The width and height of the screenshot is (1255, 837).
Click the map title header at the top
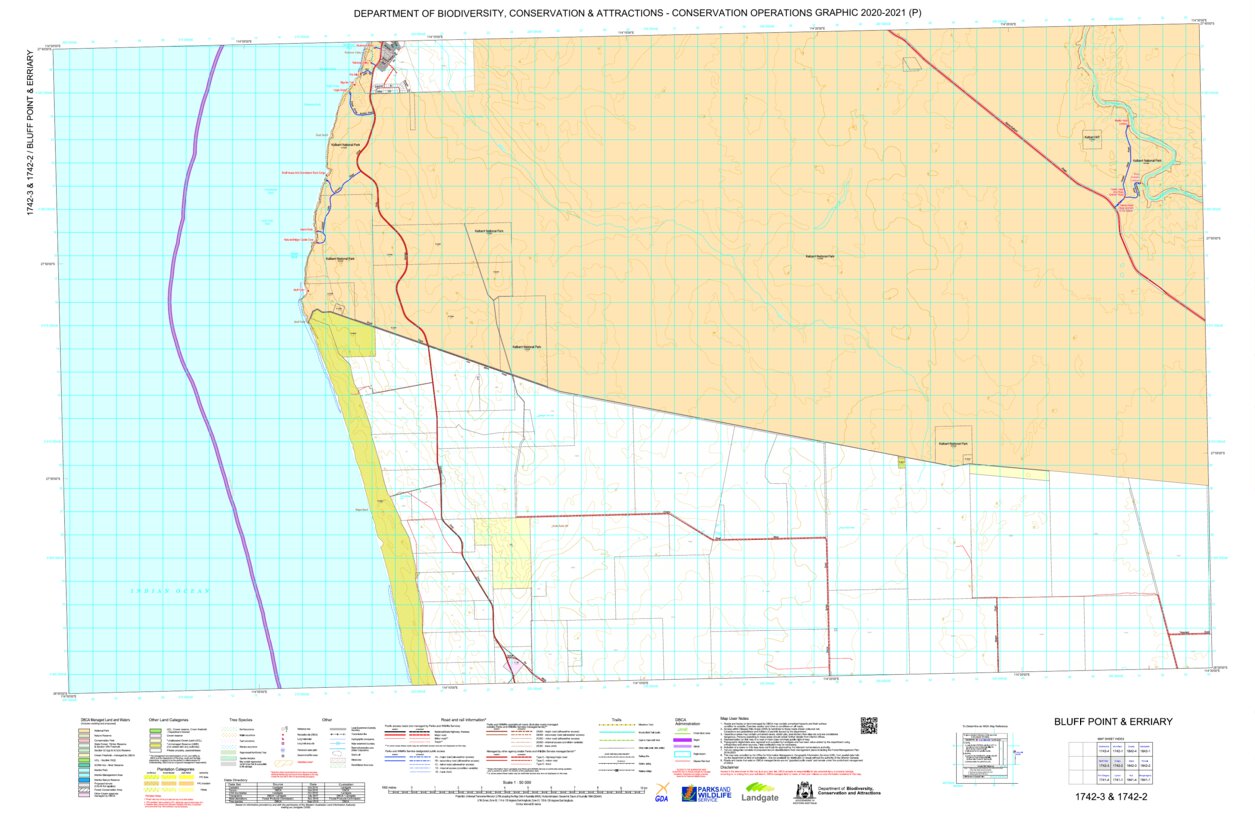pos(629,14)
